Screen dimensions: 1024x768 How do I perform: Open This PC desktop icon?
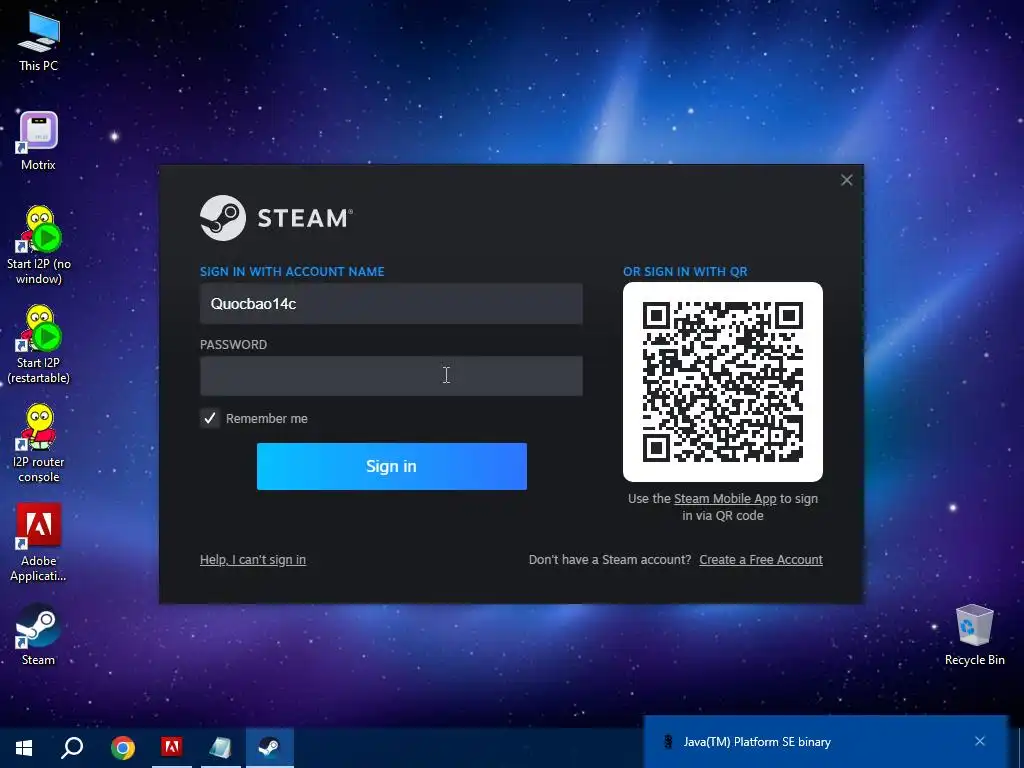pos(39,40)
